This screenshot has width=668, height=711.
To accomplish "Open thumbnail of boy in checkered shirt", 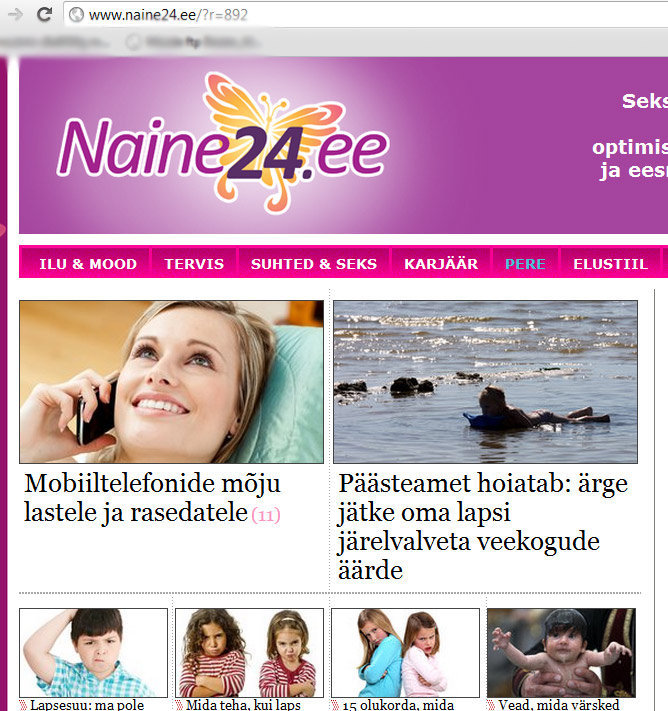I will (x=93, y=653).
